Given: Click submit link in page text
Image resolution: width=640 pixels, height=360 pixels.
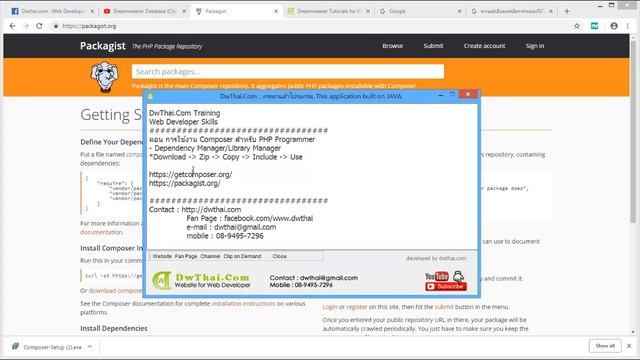Looking at the screenshot, I should pos(444,307).
